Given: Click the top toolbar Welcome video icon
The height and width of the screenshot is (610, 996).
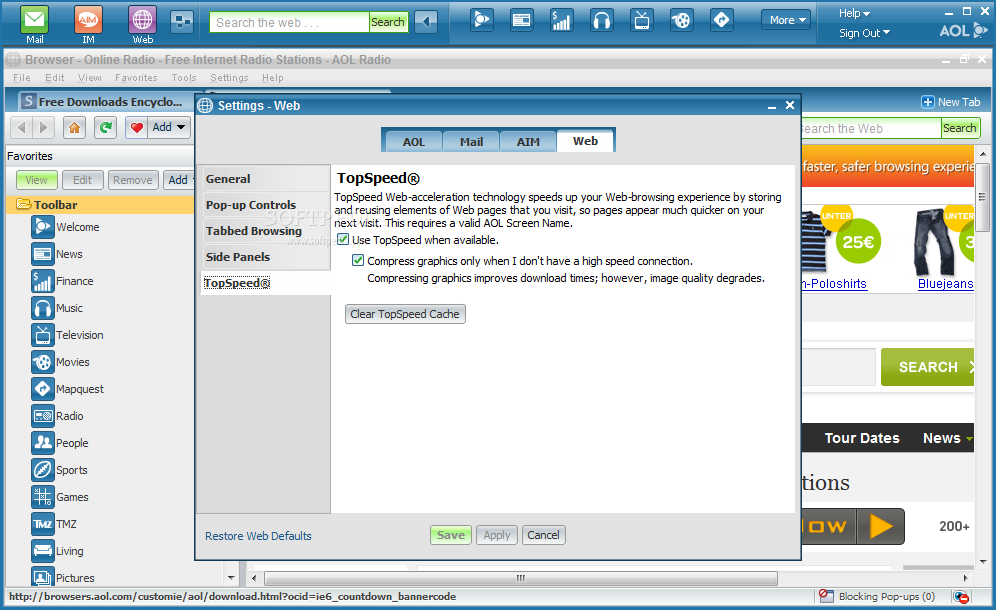Looking at the screenshot, I should coord(482,20).
